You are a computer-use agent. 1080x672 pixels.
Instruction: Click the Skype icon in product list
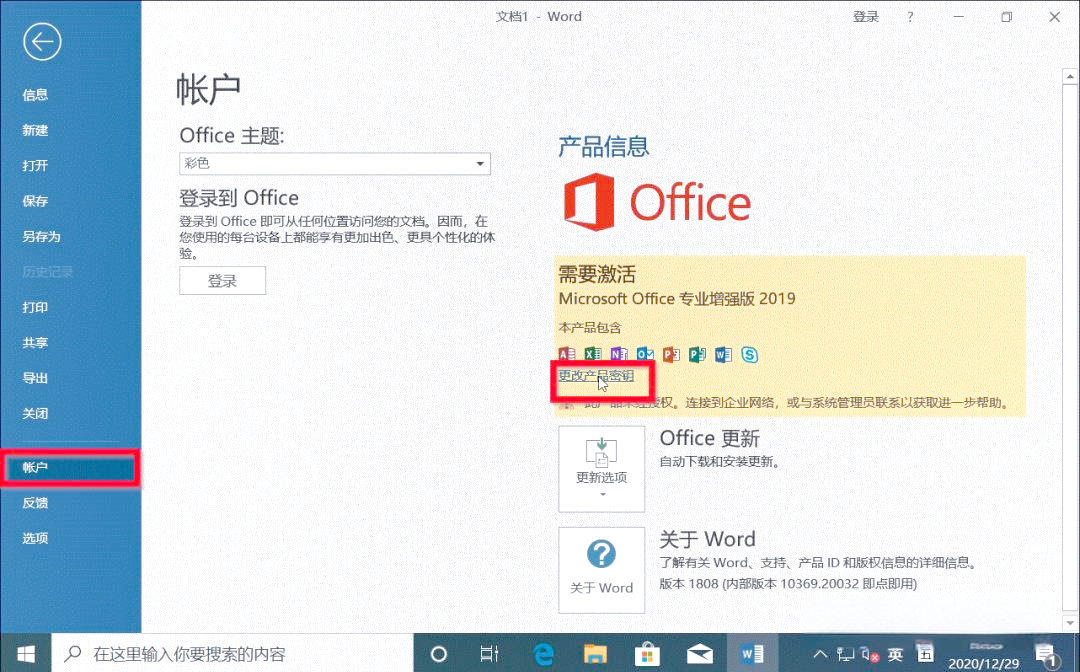pos(749,354)
